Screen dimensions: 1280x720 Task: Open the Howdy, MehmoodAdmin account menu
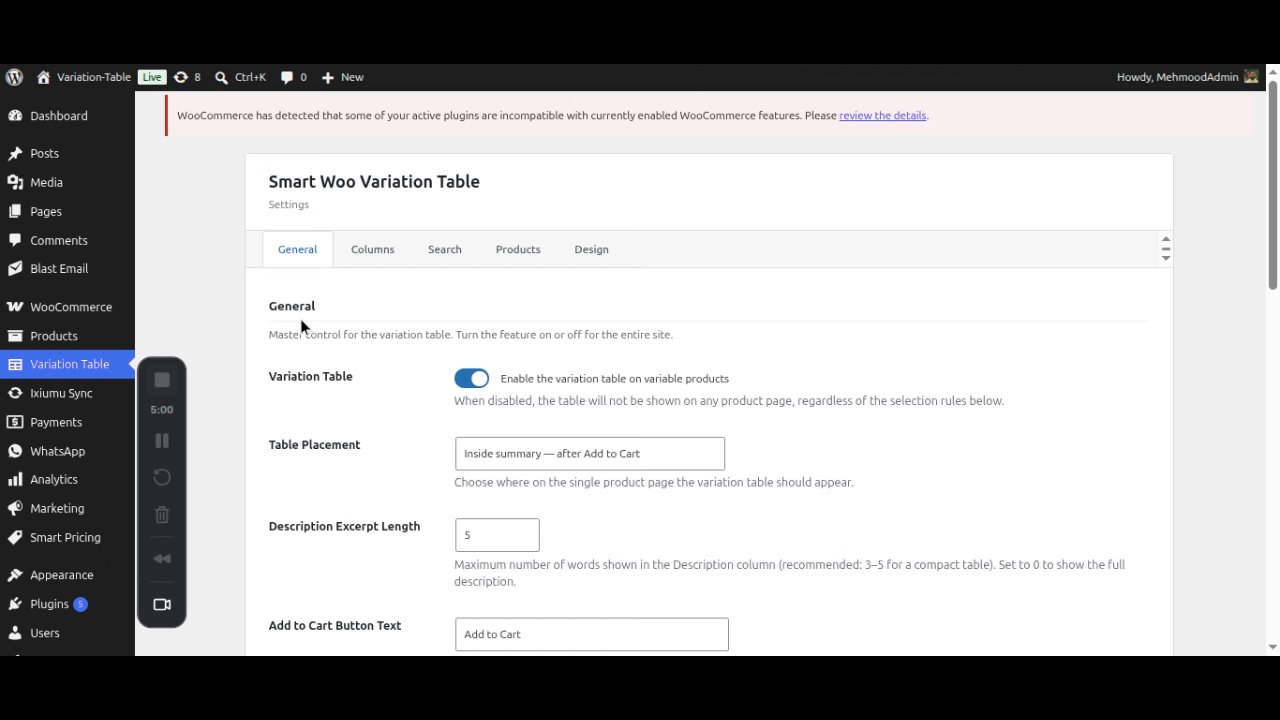[x=1187, y=77]
